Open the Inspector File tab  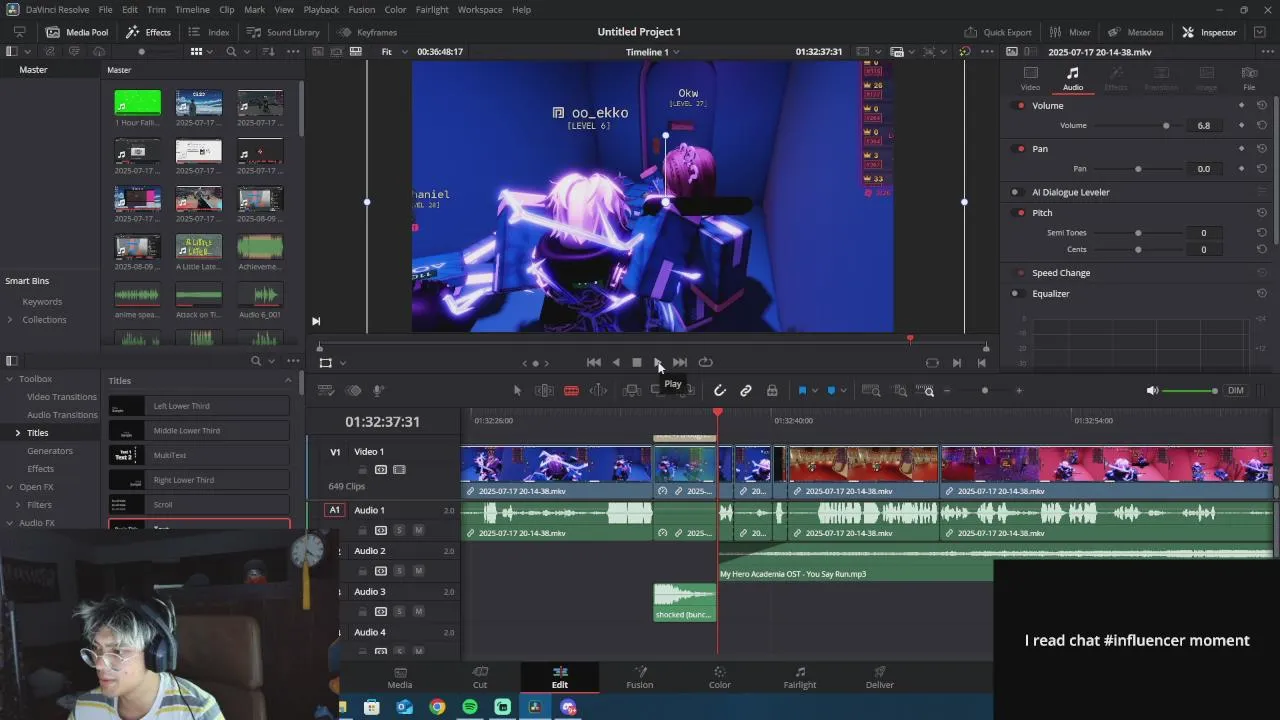coord(1249,78)
